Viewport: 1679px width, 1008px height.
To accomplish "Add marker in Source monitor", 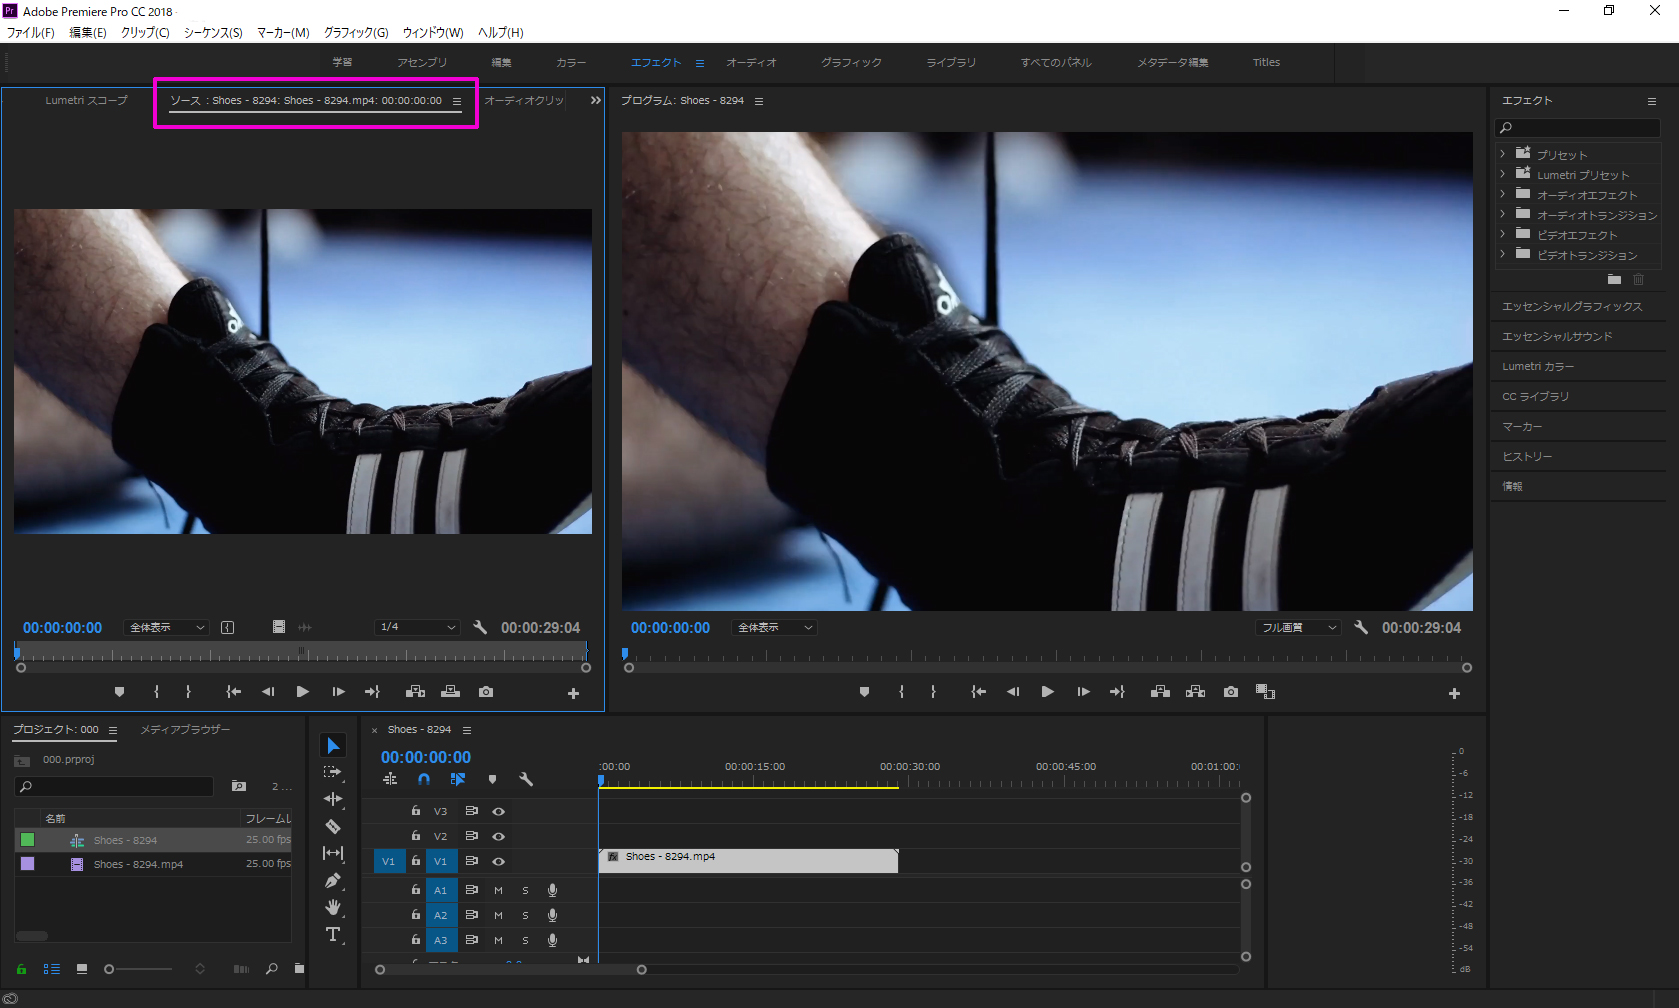I will (119, 692).
